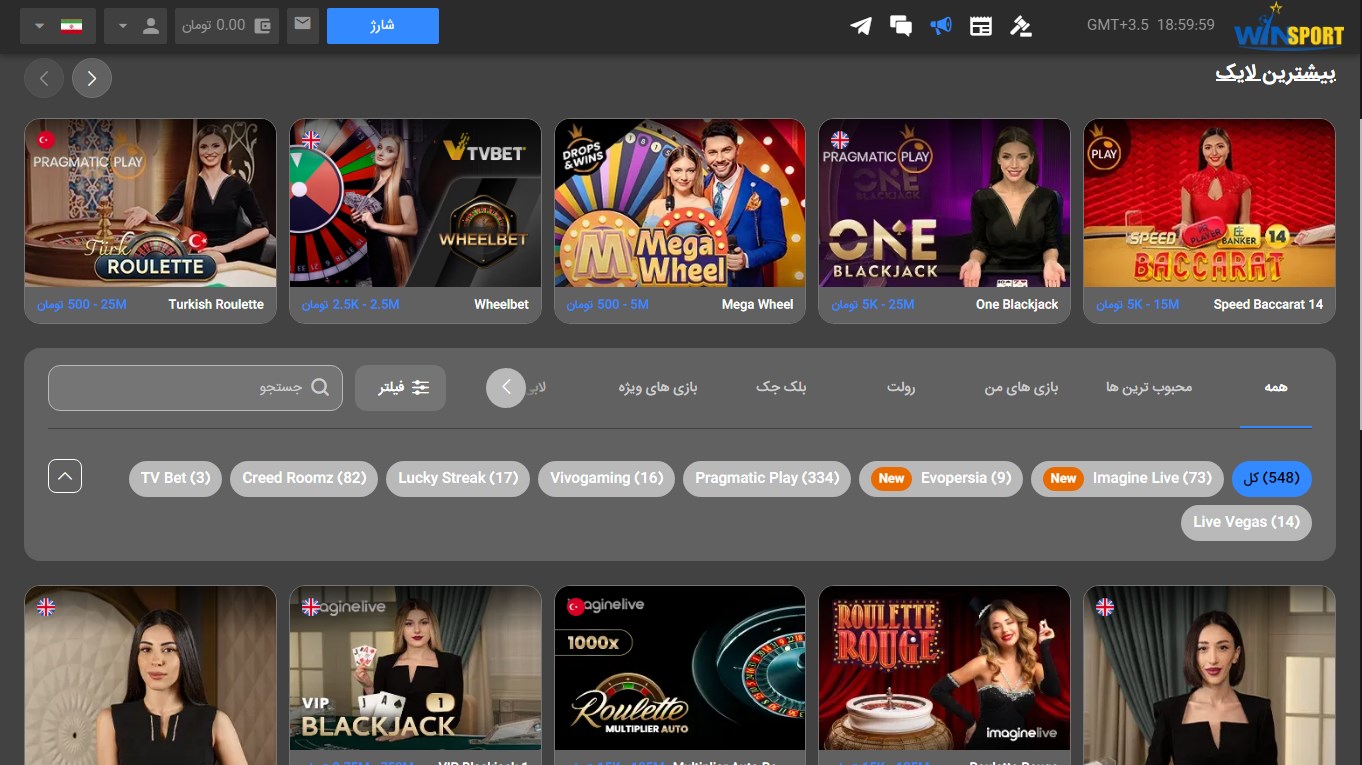The image size is (1362, 765).
Task: Open the فیلتر filter button
Action: coord(400,388)
